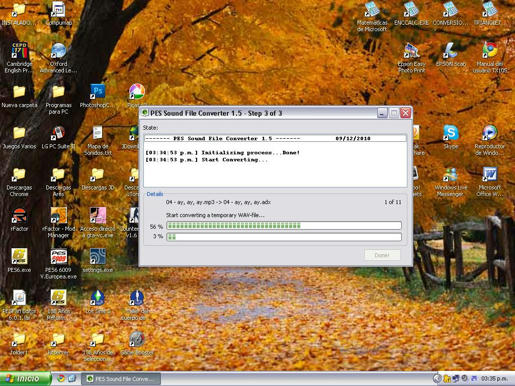Expand hidden system tray icons arrow

(x=437, y=379)
